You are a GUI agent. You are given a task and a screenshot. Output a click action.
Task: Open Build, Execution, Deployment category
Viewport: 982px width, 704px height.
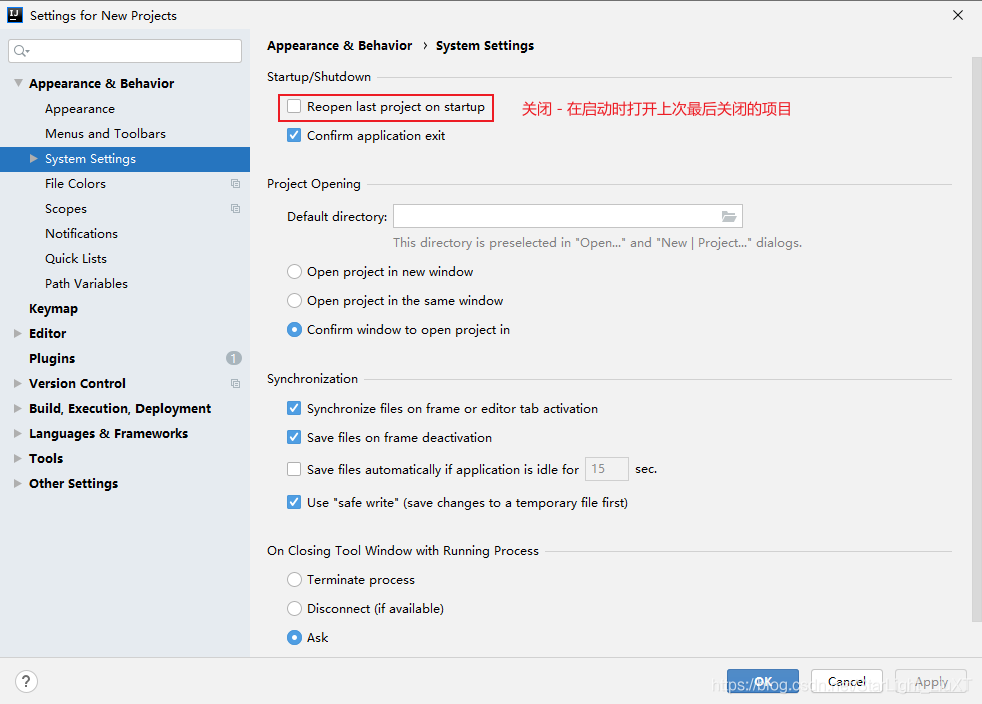coord(120,408)
